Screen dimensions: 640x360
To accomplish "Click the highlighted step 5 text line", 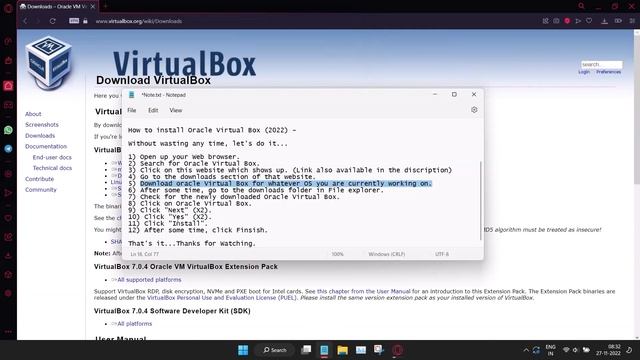I will [x=286, y=183].
